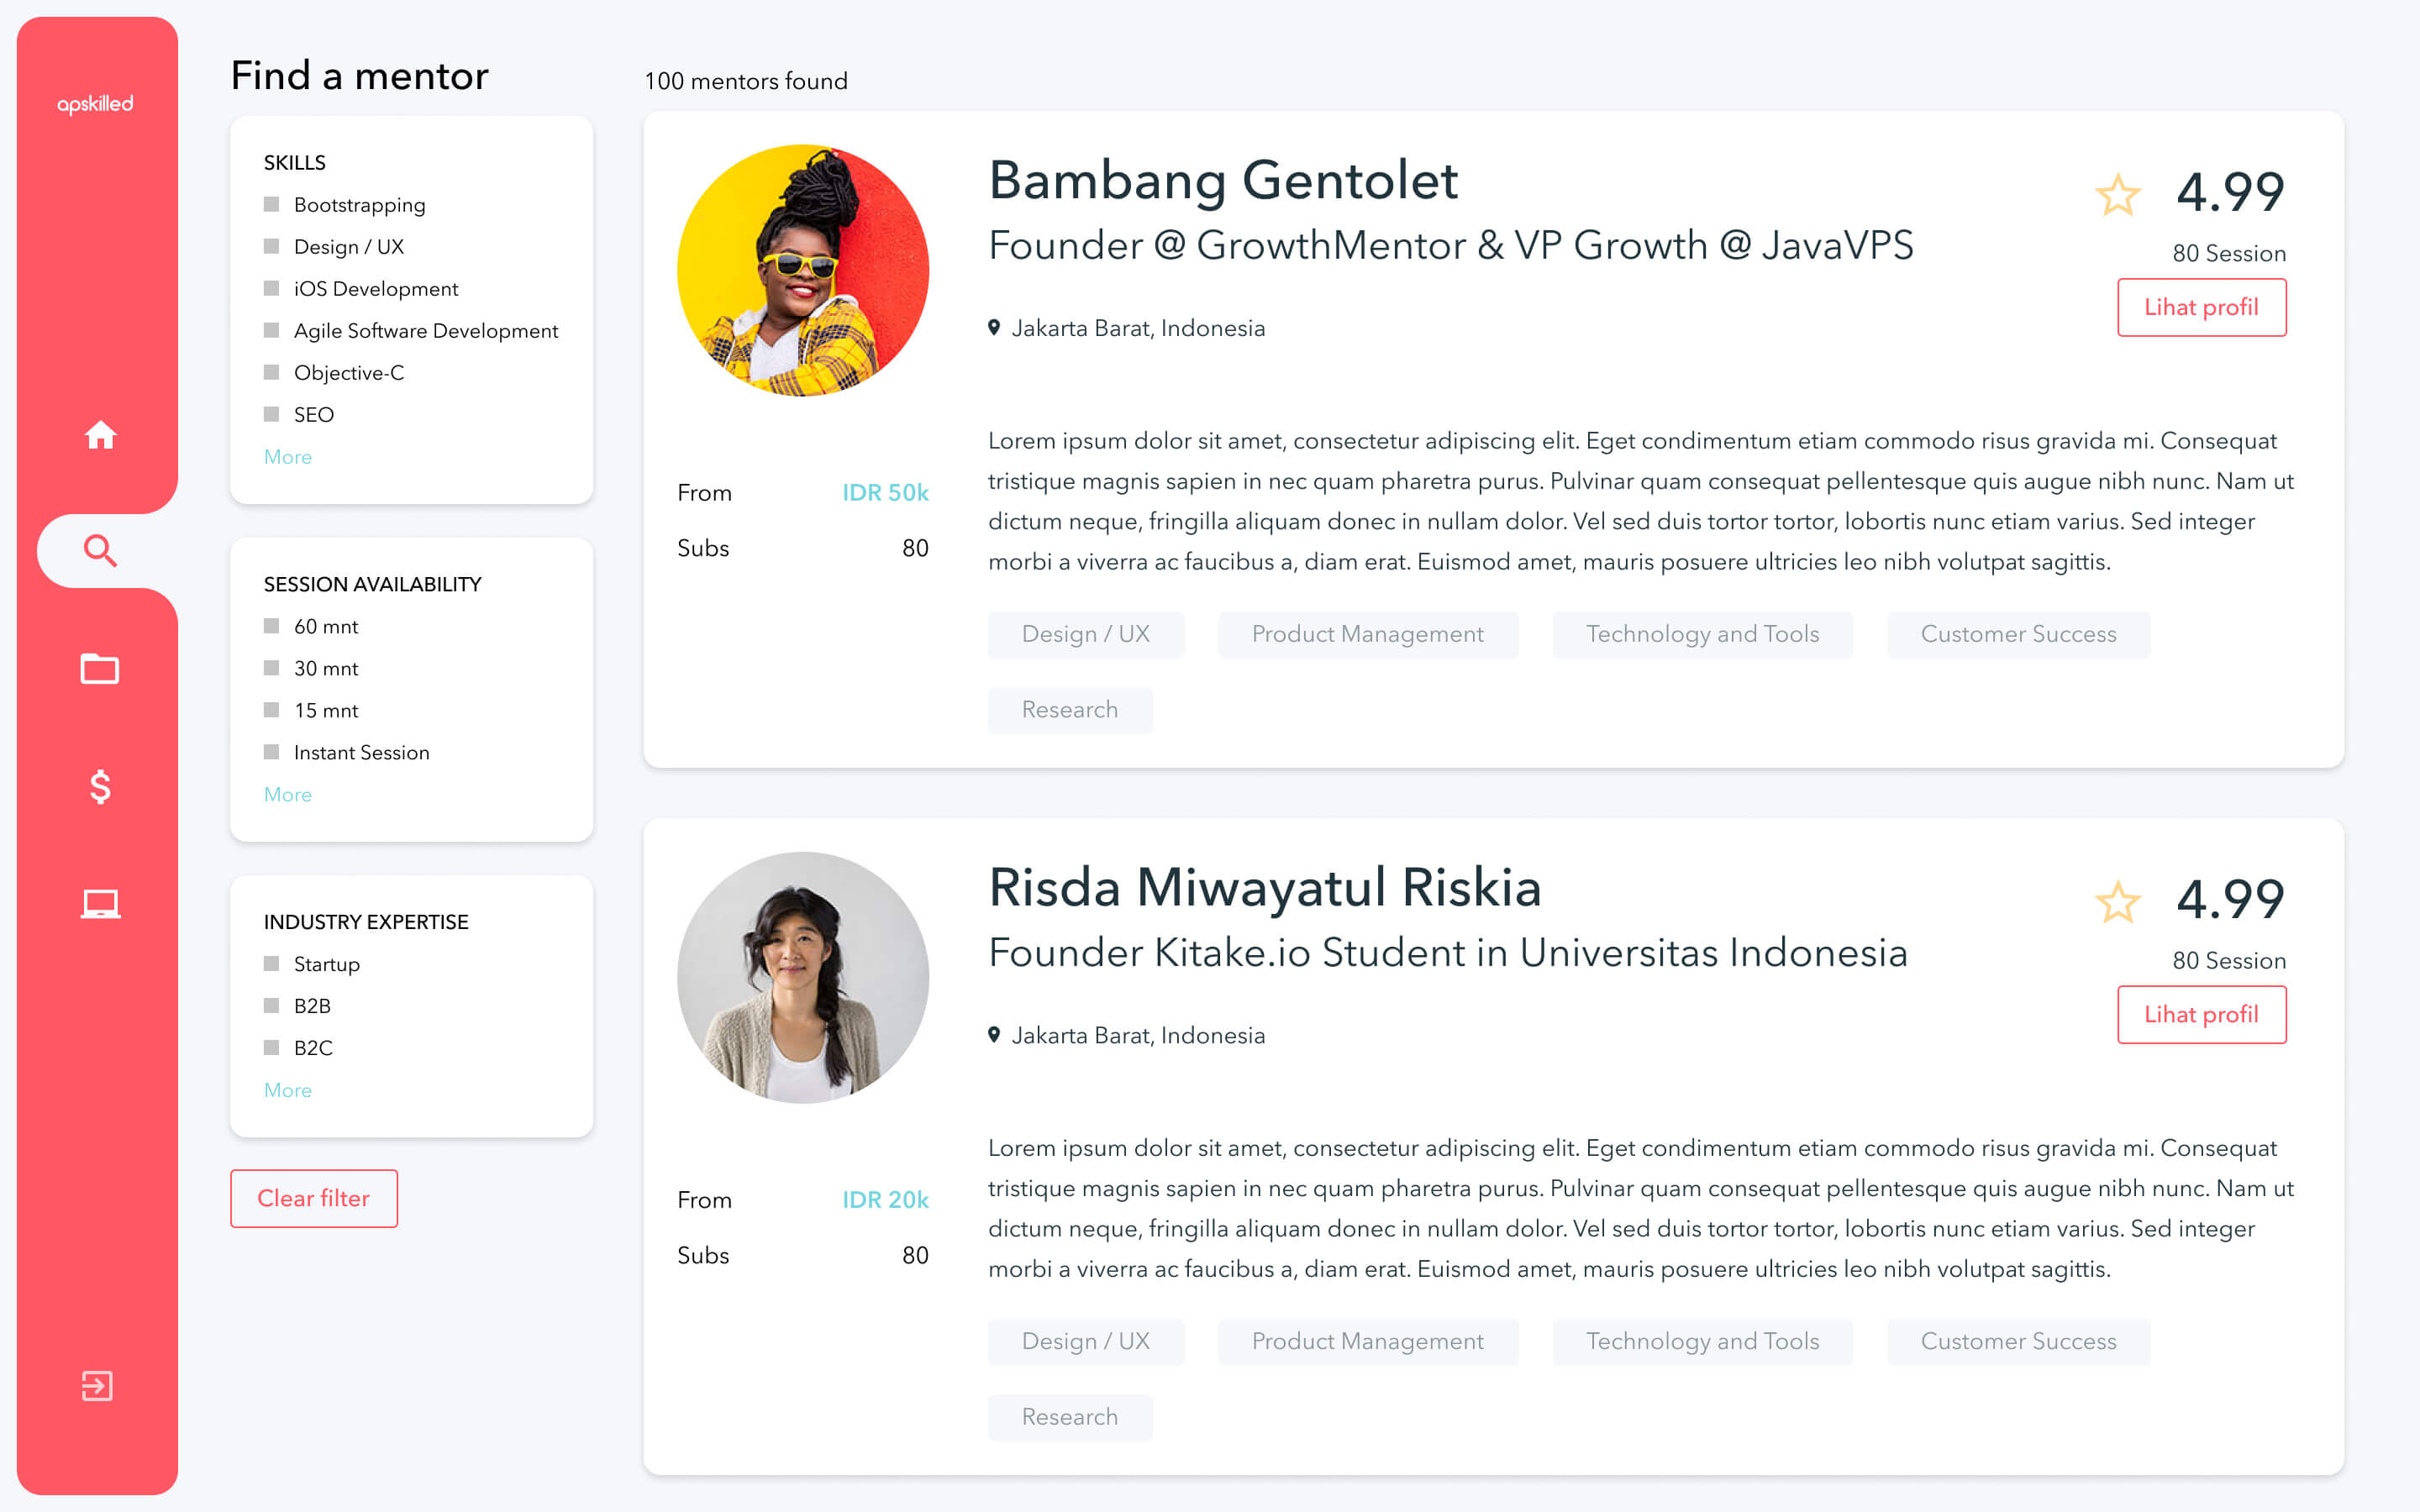
Task: Tick the Startup industry checkbox
Action: coord(271,964)
